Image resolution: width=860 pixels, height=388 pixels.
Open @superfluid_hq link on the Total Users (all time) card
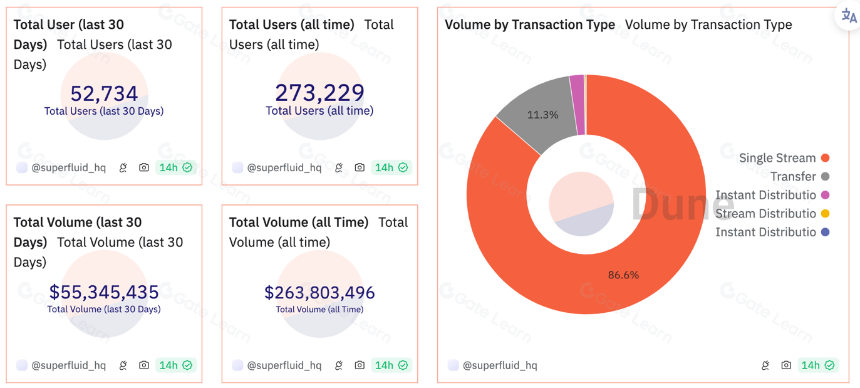284,167
